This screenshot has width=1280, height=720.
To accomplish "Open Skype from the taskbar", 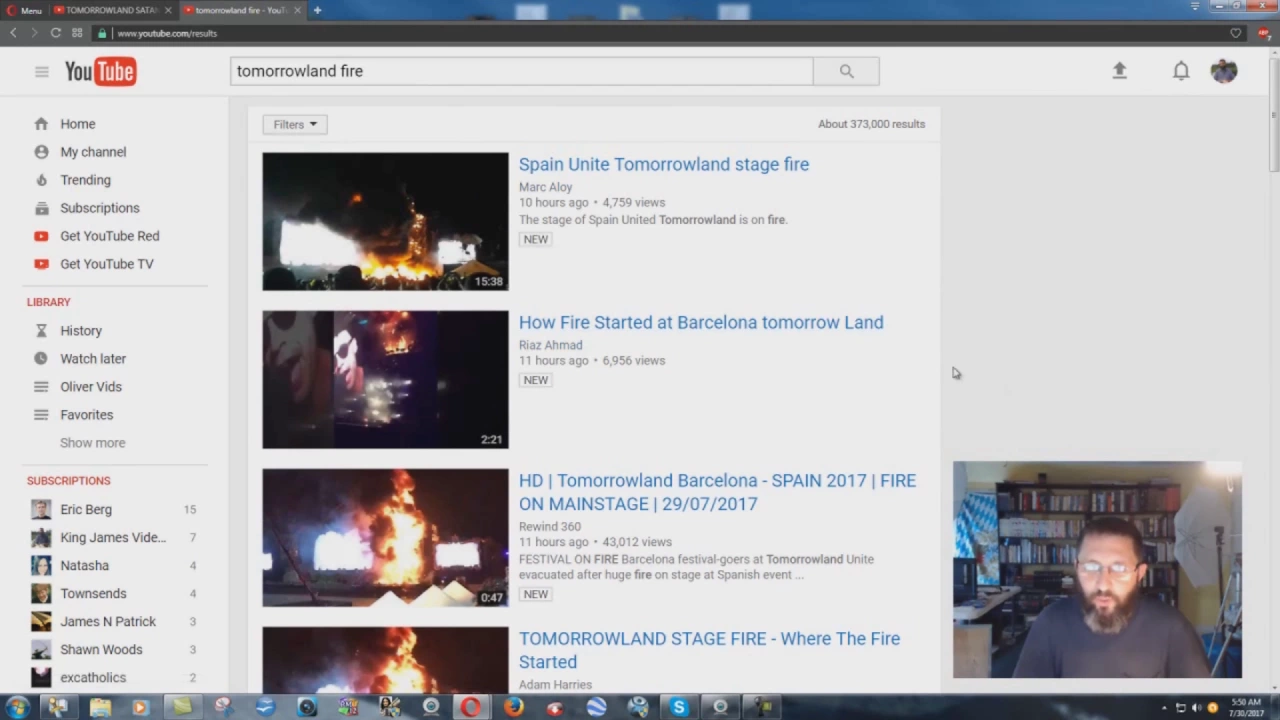I will (679, 707).
